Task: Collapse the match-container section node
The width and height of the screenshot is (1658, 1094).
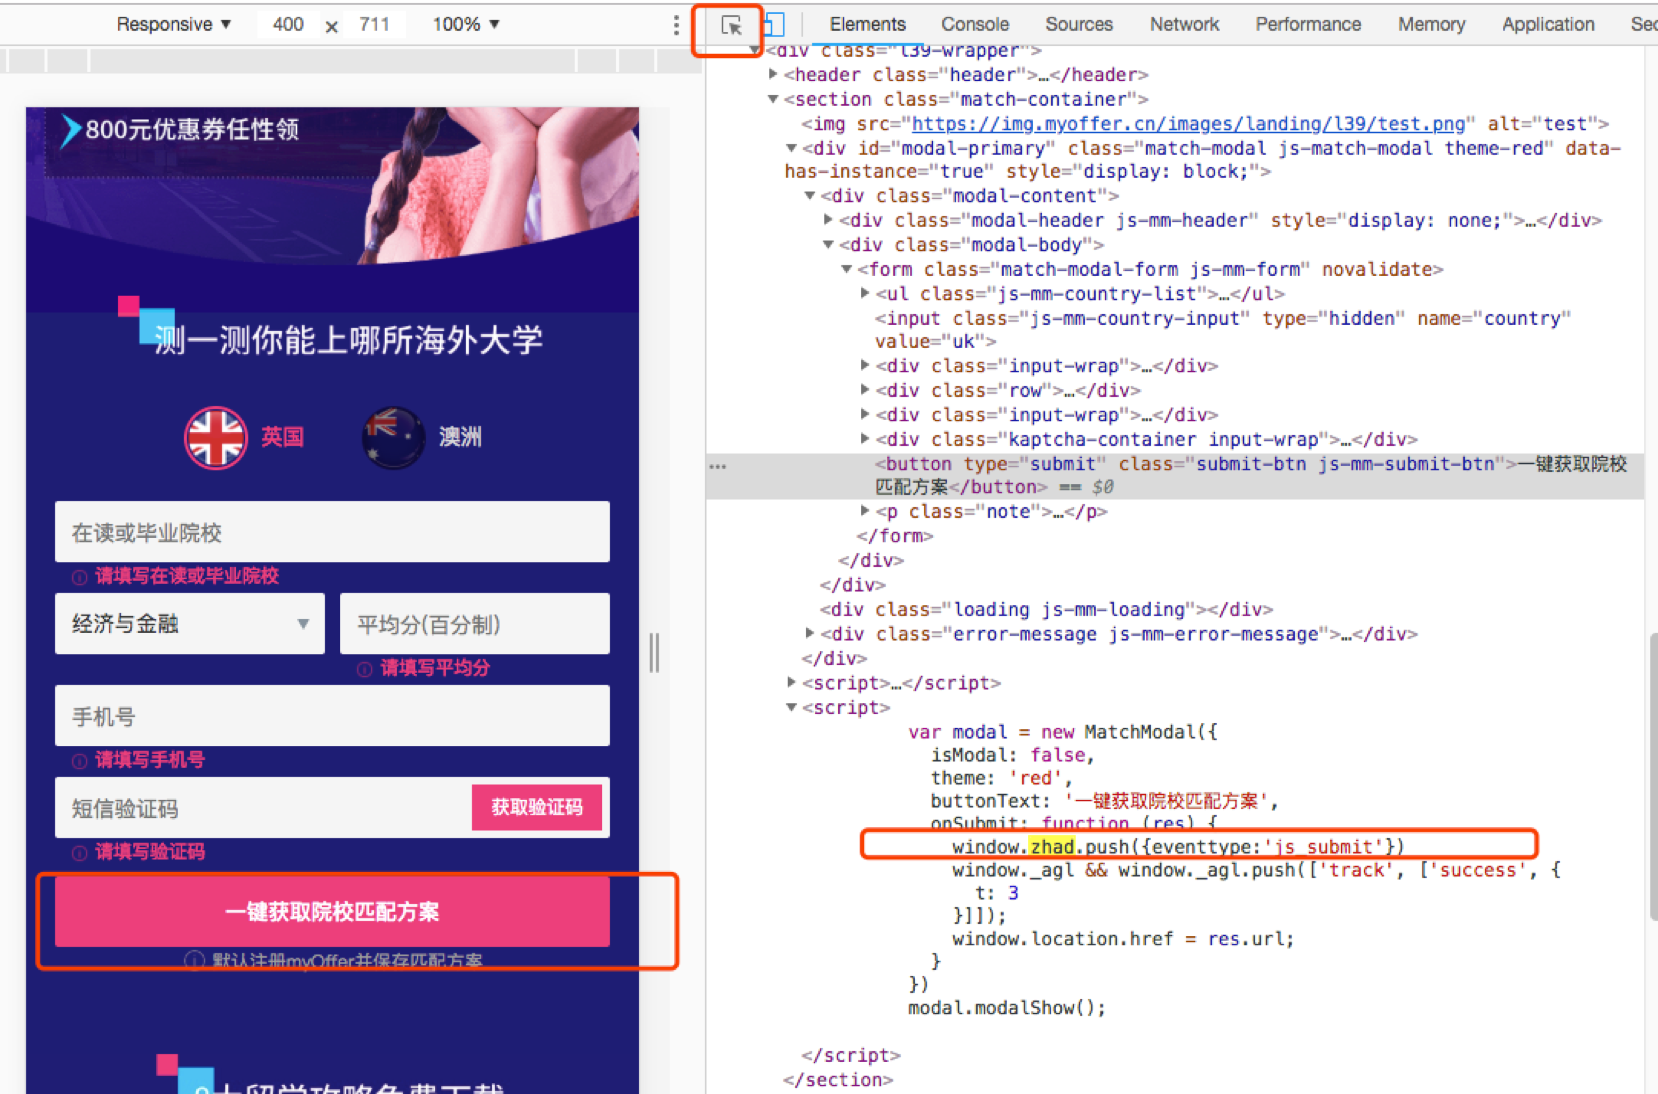Action: tap(773, 99)
